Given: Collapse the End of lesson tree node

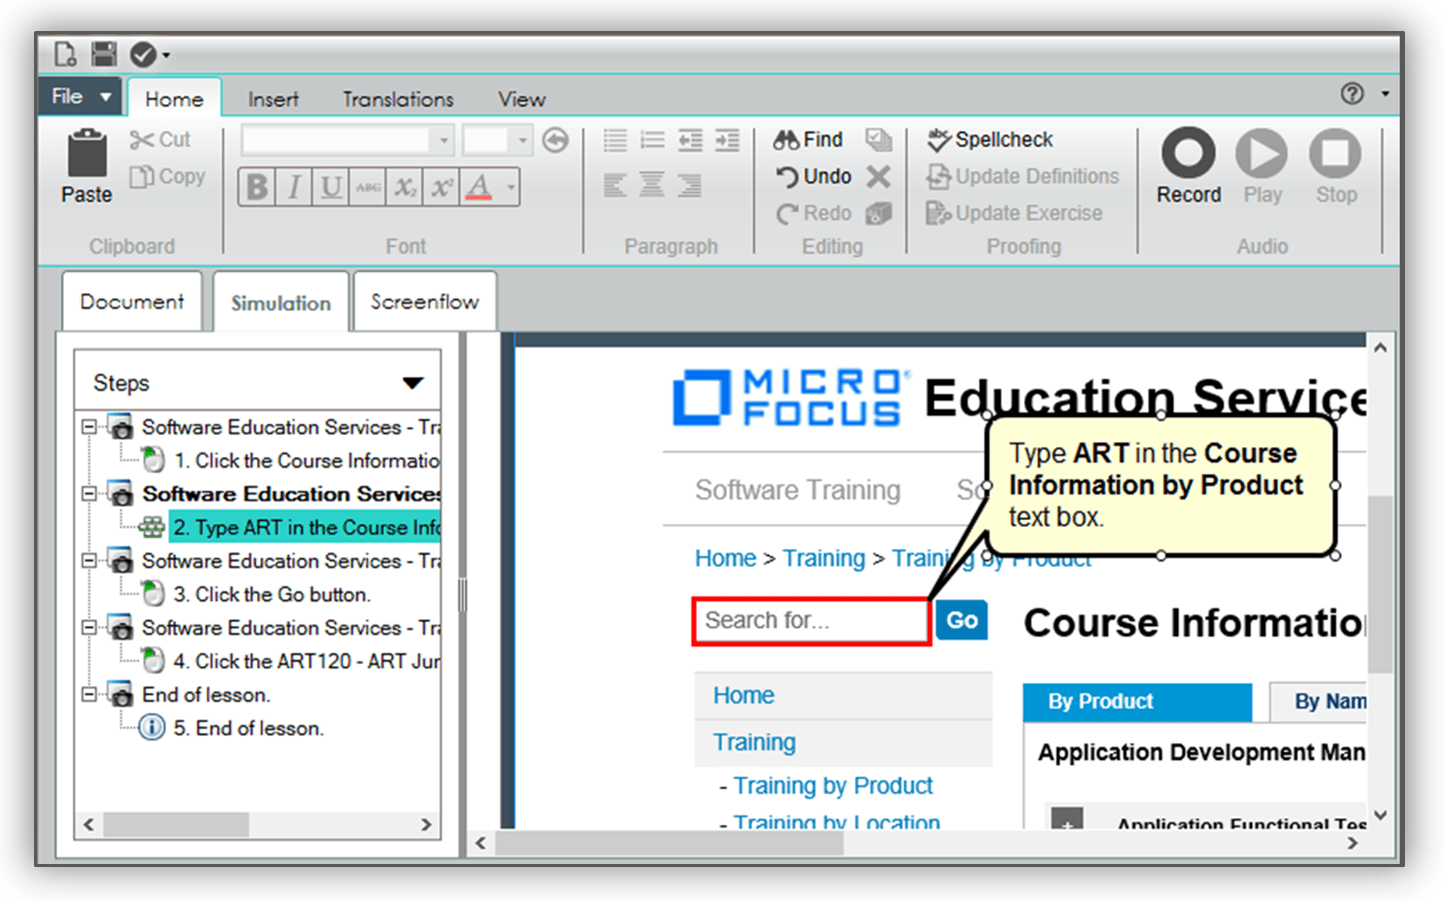Looking at the screenshot, I should pos(89,694).
